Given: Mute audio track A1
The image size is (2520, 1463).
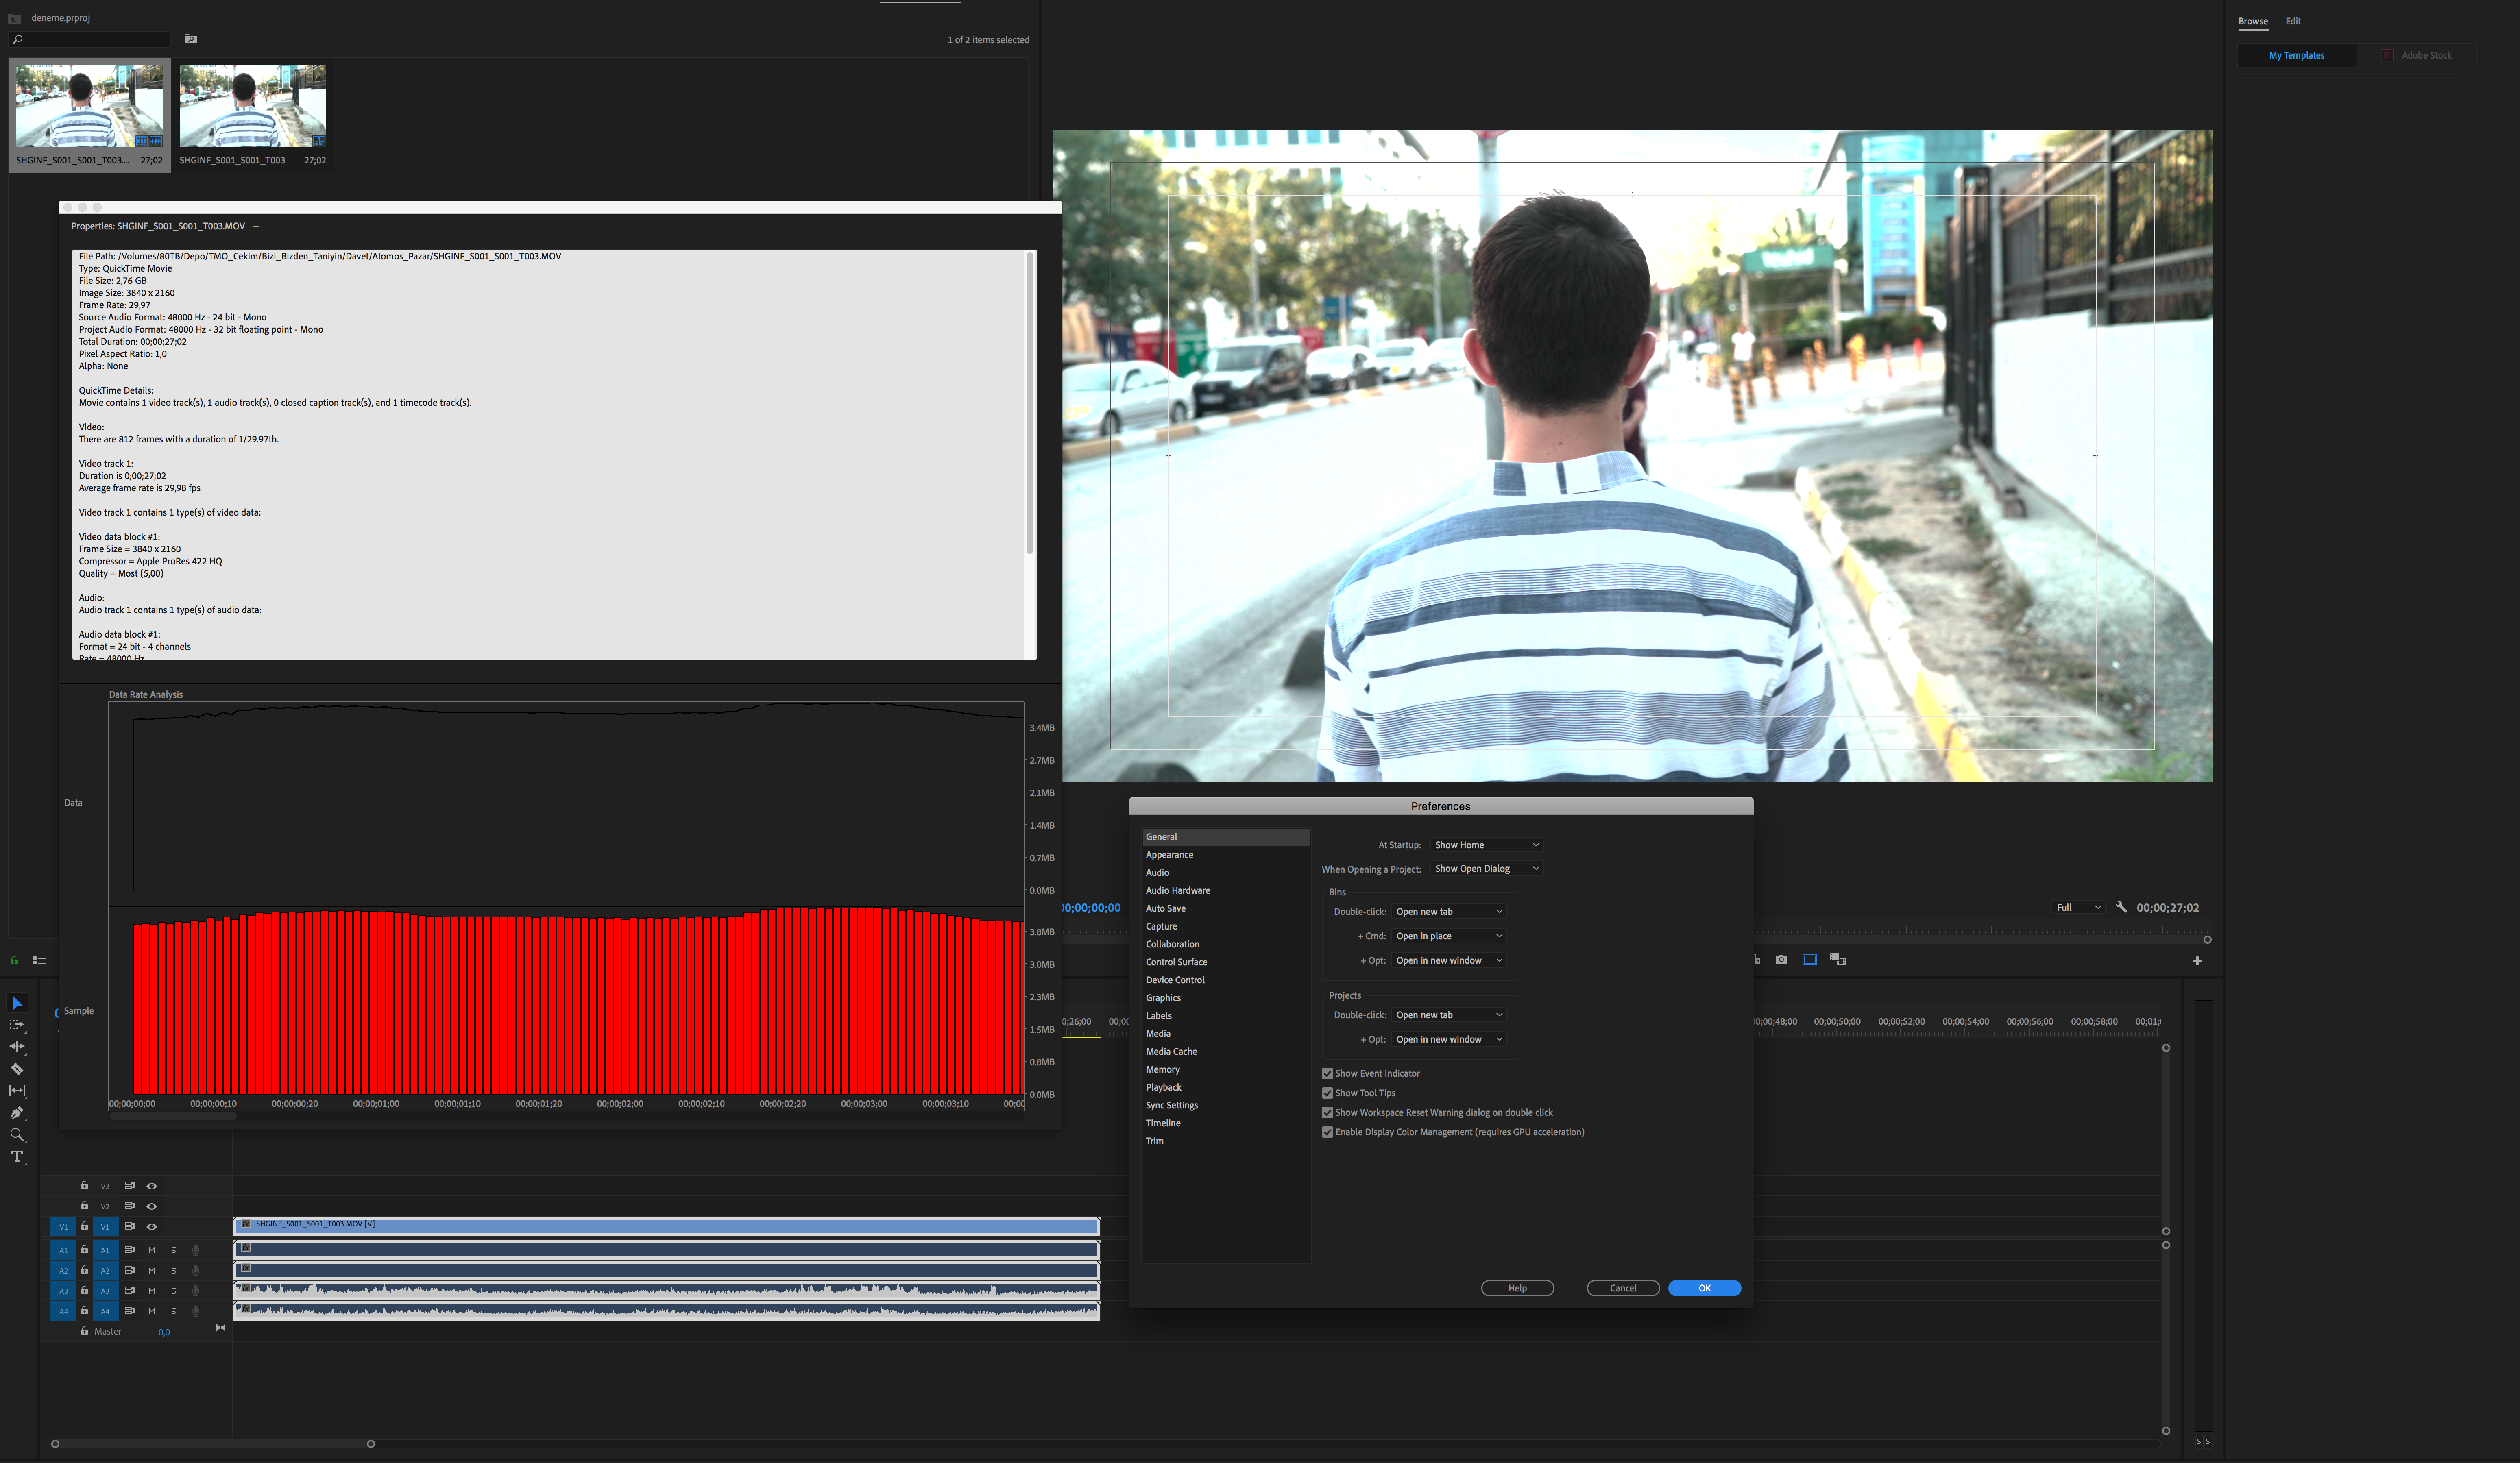Looking at the screenshot, I should [x=152, y=1250].
